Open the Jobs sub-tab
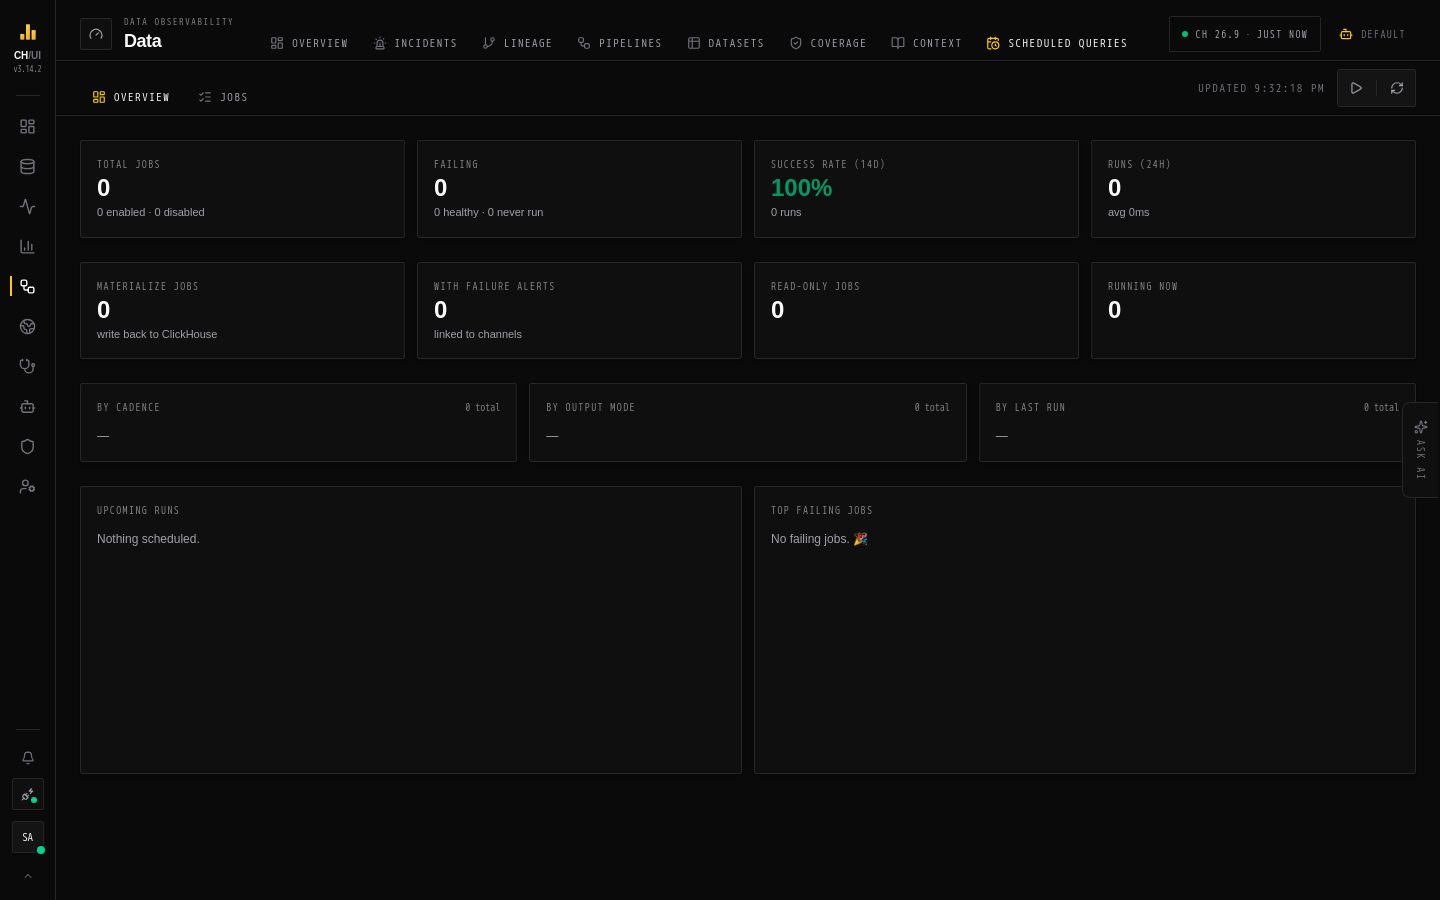 pos(223,97)
